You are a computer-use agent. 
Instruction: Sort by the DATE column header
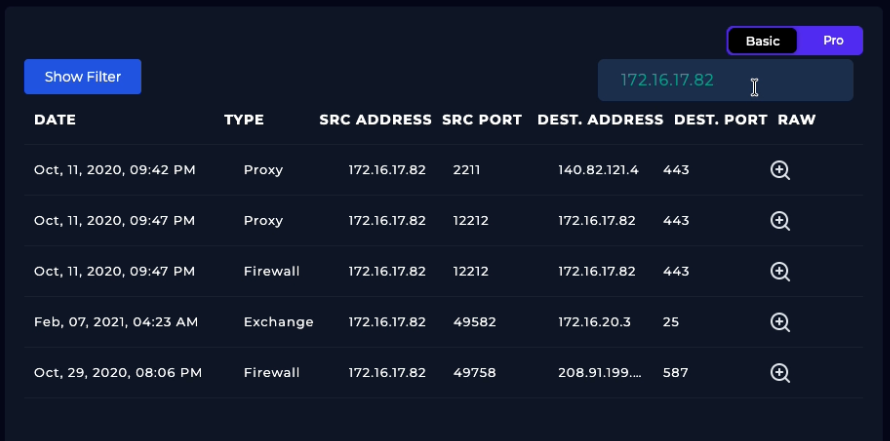click(x=55, y=120)
